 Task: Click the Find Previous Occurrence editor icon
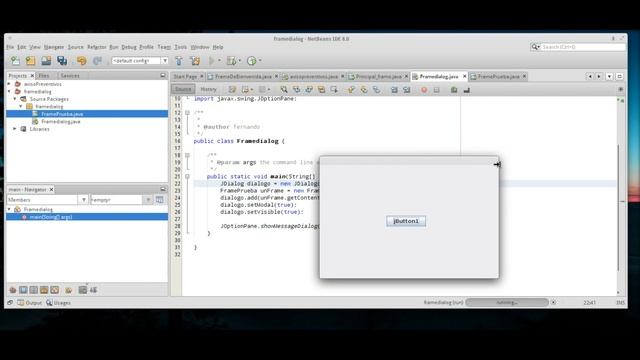point(297,89)
